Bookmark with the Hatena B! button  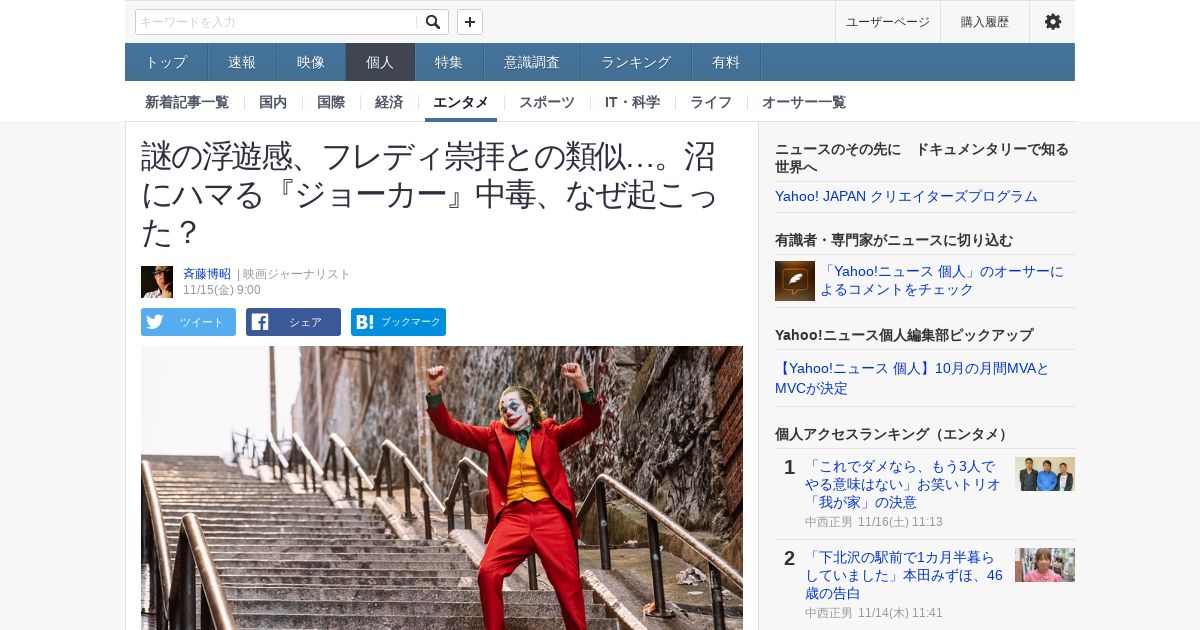[x=398, y=322]
